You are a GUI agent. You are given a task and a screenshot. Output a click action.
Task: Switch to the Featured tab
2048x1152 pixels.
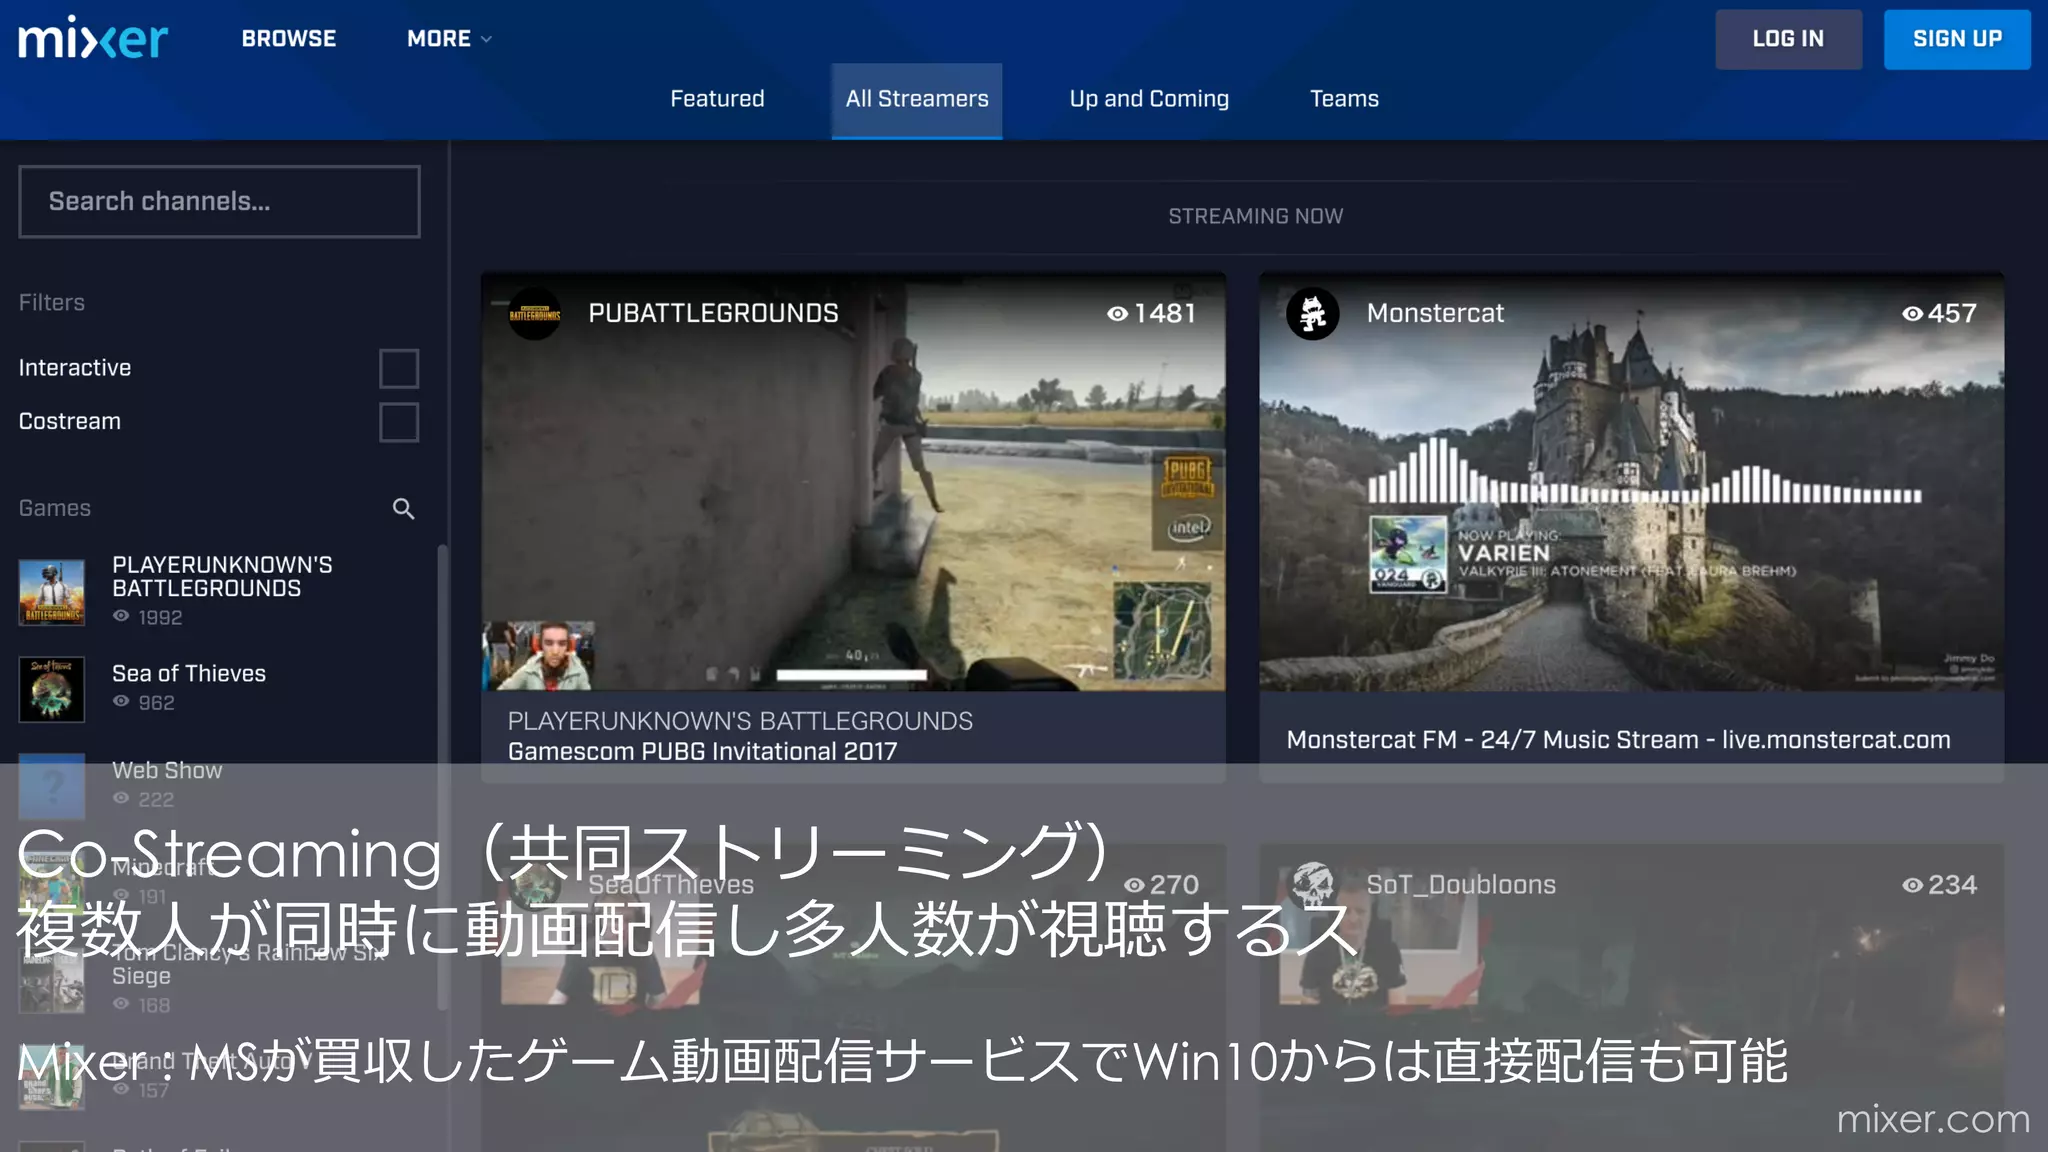[x=717, y=99]
